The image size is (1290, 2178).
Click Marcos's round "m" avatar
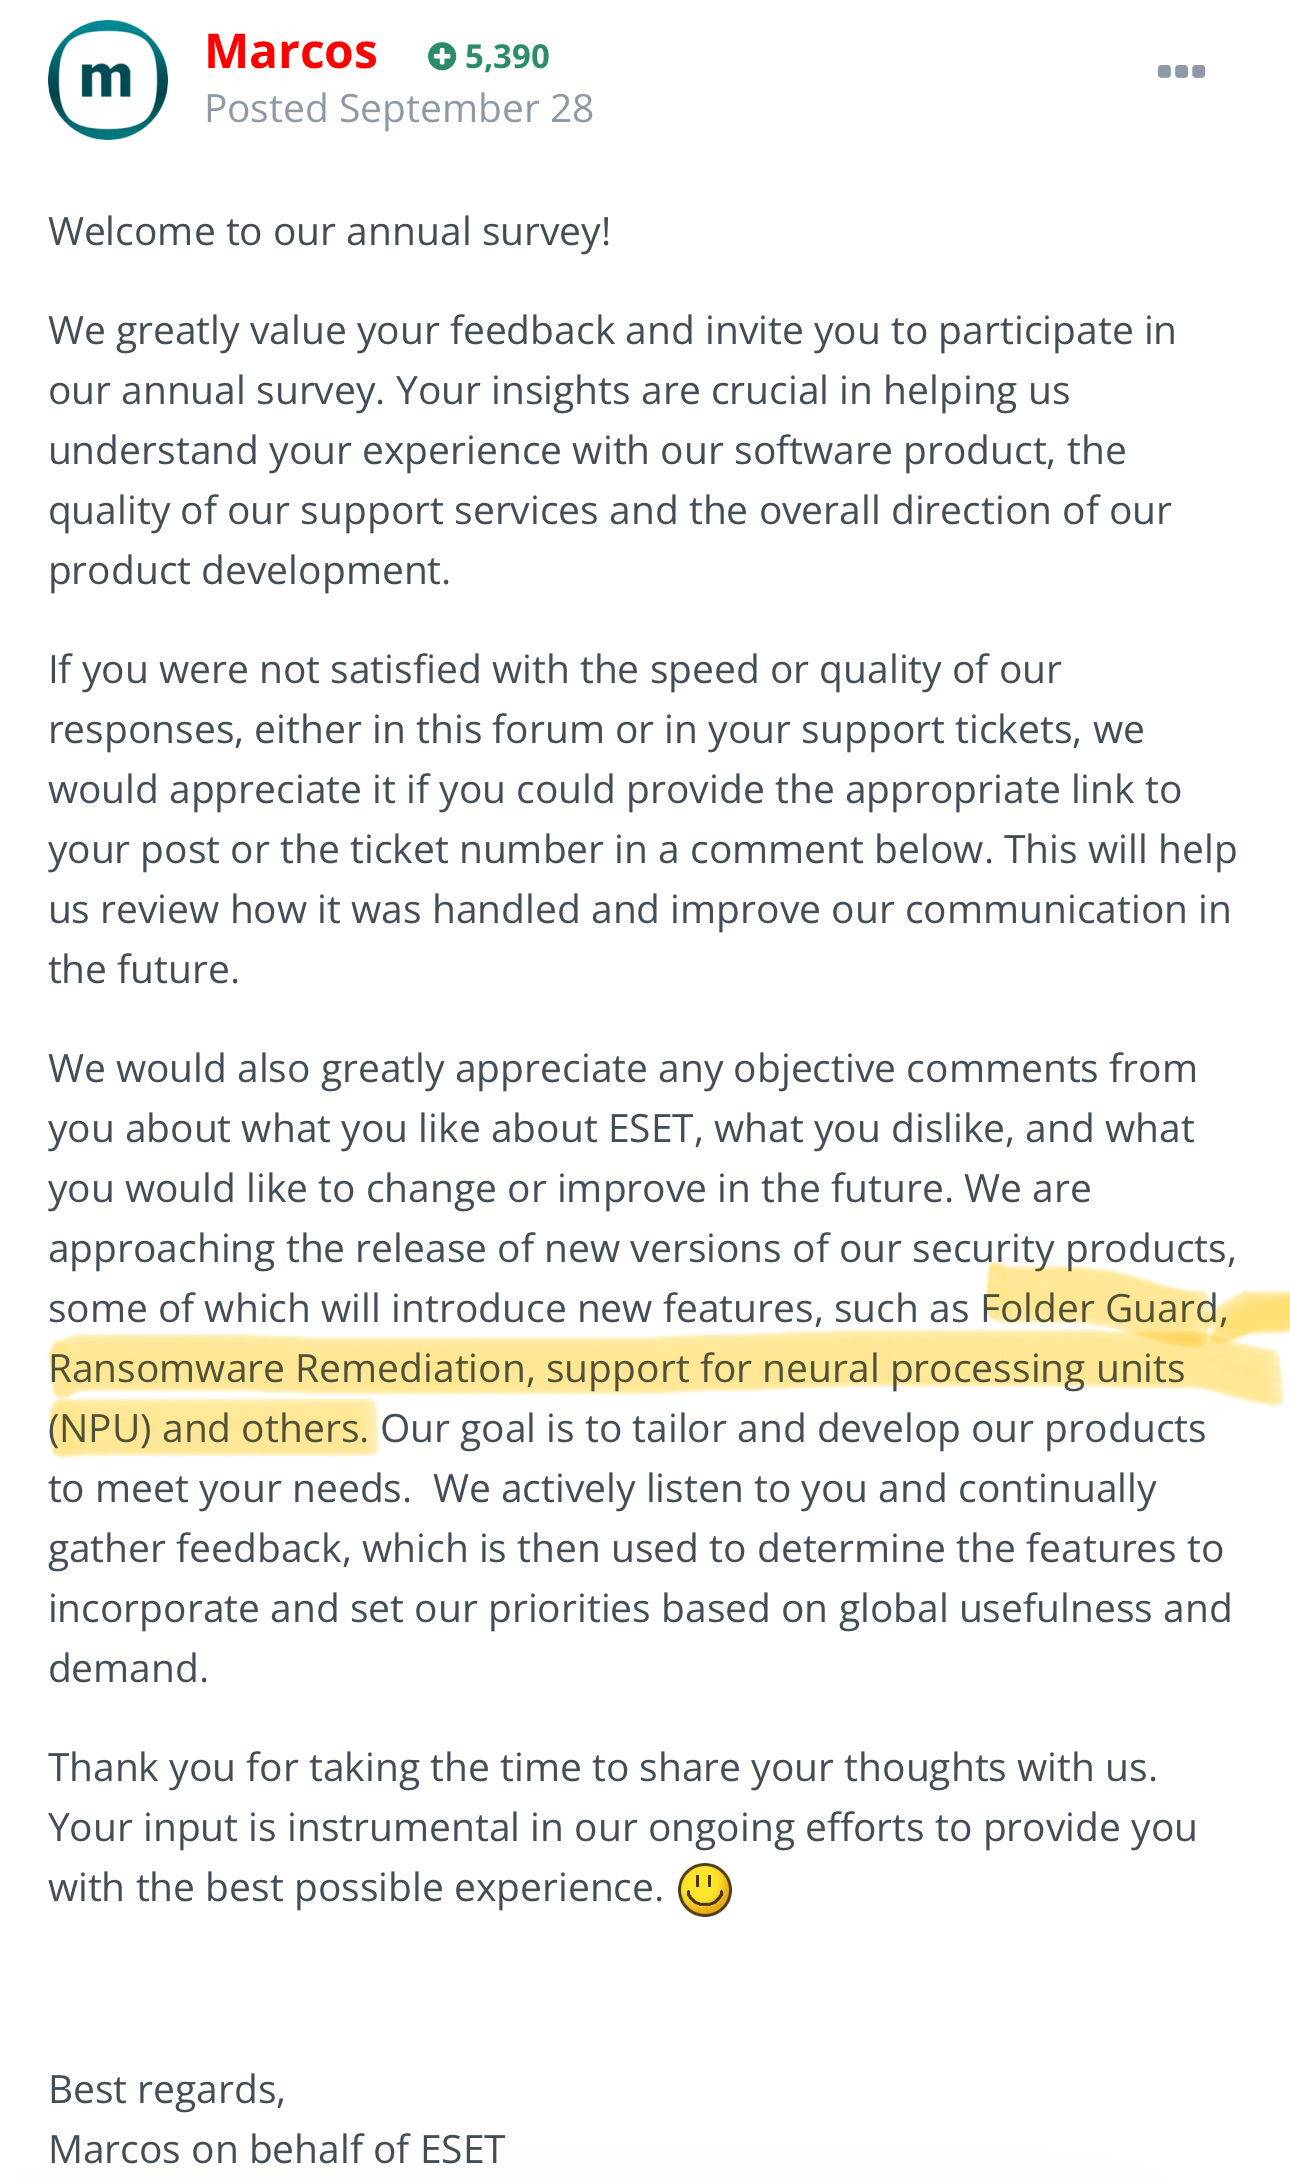click(x=107, y=80)
